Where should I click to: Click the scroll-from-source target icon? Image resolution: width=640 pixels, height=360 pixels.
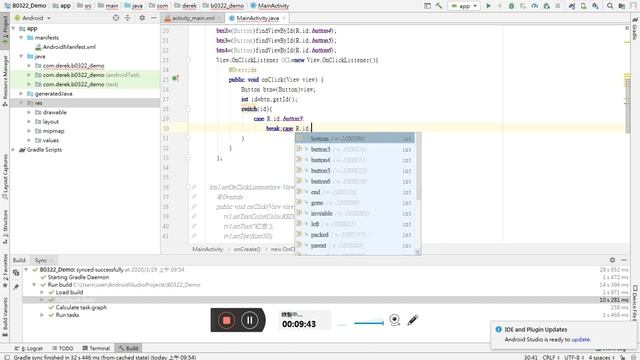116,18
